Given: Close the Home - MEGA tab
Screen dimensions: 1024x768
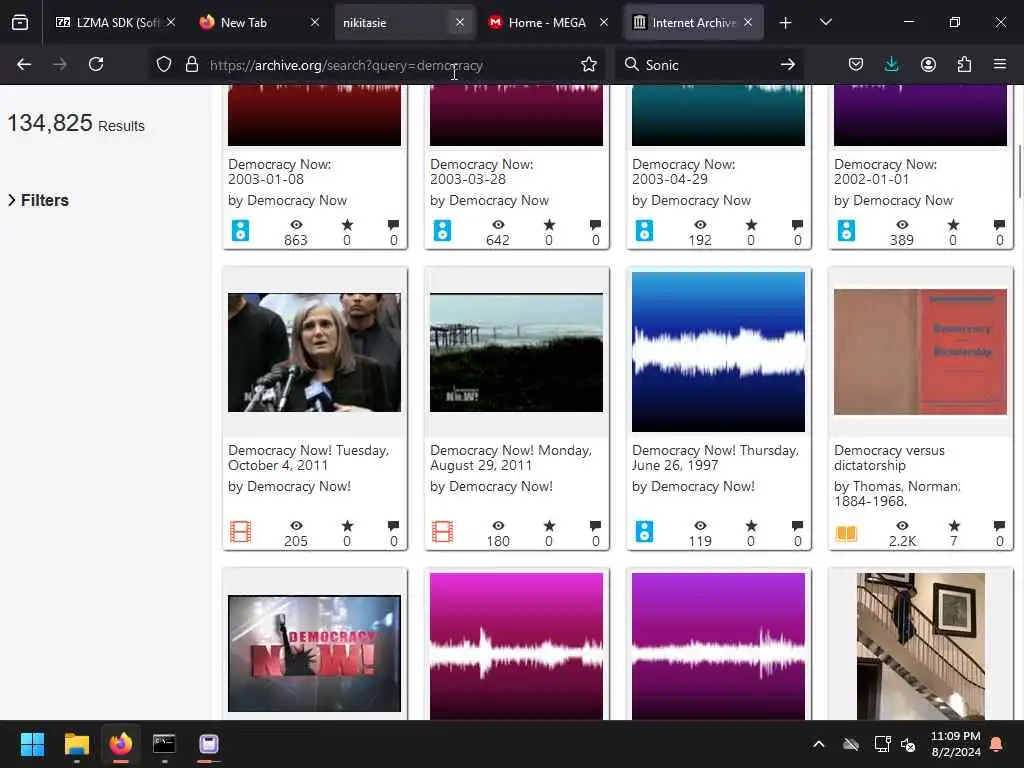Looking at the screenshot, I should tap(604, 23).
